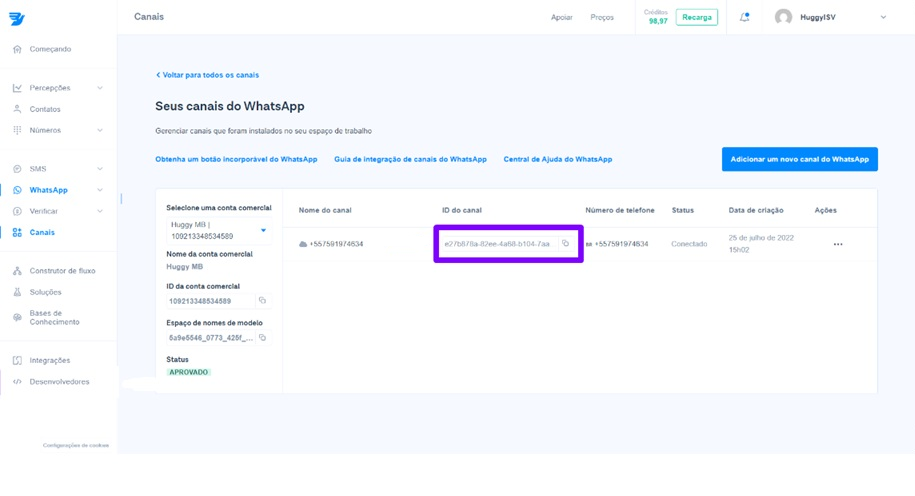Click the Construtor de fluxo icon
Viewport: 915px width, 496px height.
(17, 271)
